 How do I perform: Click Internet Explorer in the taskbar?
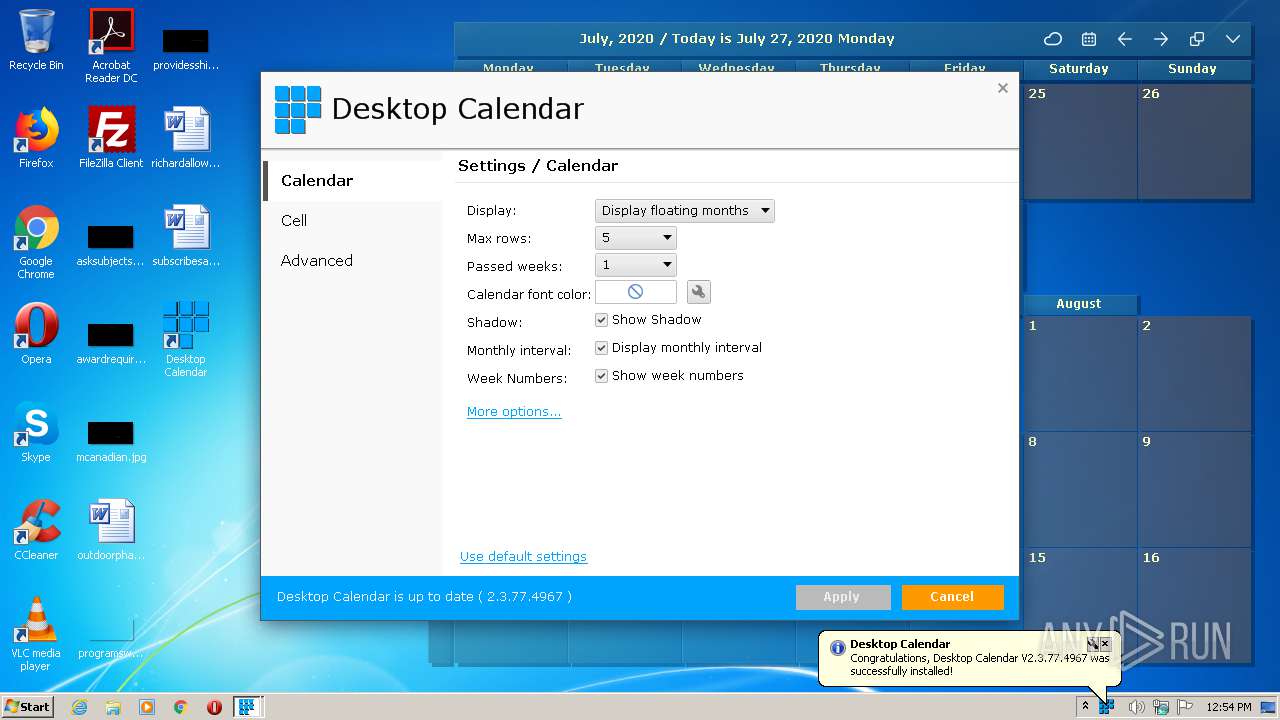[x=80, y=707]
